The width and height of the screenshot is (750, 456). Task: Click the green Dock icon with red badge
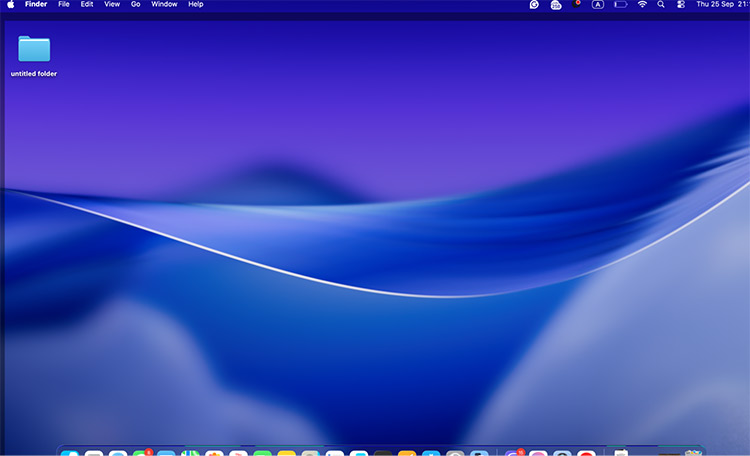(x=142, y=453)
